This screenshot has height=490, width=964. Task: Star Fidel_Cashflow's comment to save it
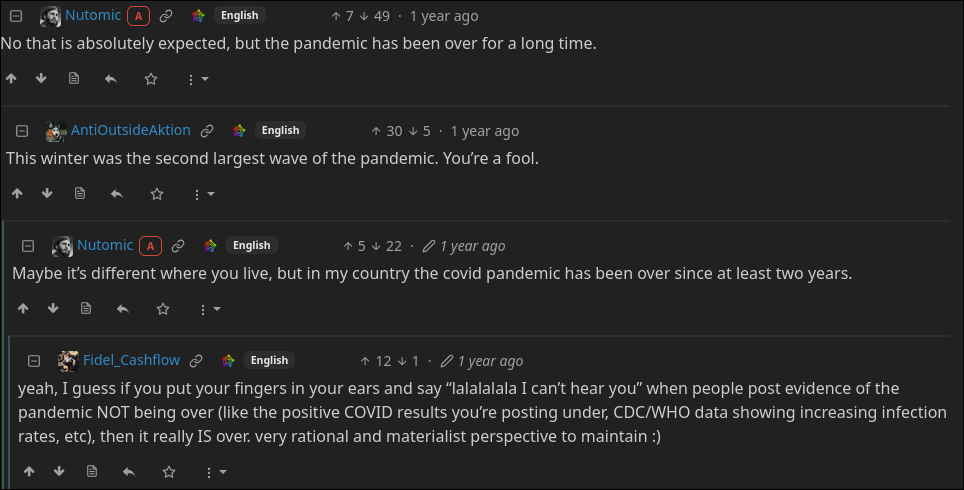(x=169, y=471)
